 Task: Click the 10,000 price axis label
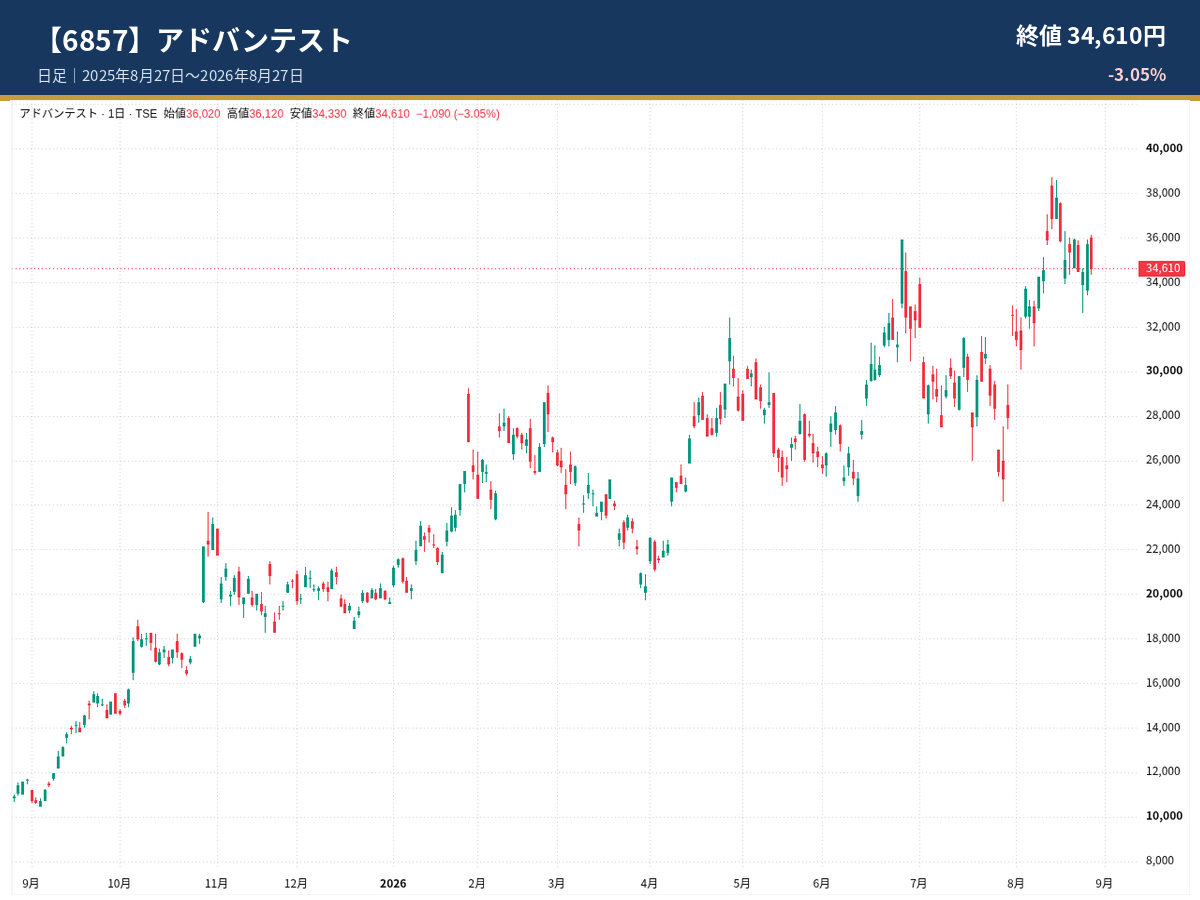pos(1164,816)
